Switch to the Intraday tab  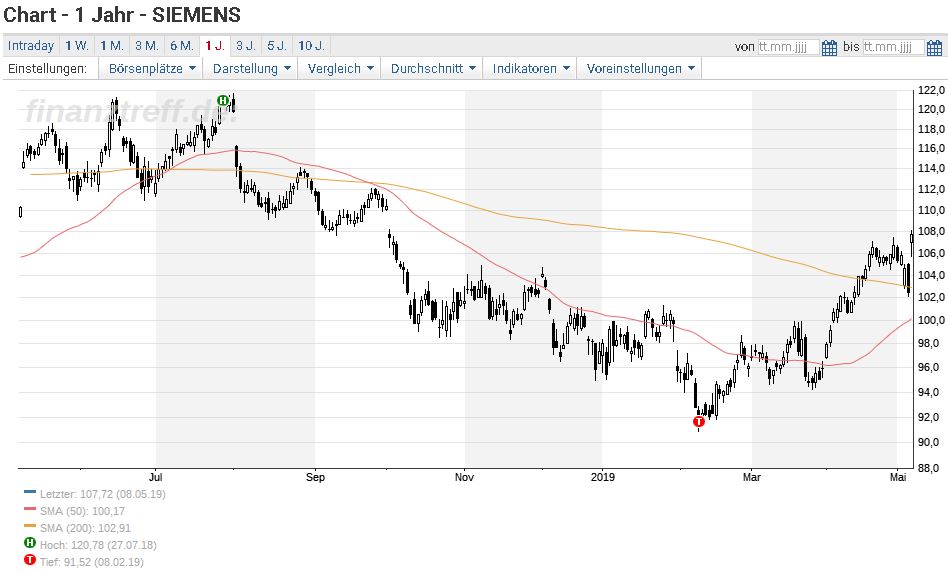[31, 46]
